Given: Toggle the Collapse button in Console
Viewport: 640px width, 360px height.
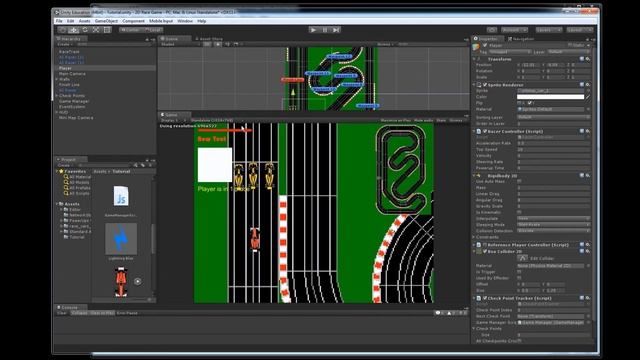Looking at the screenshot, I should click(79, 313).
